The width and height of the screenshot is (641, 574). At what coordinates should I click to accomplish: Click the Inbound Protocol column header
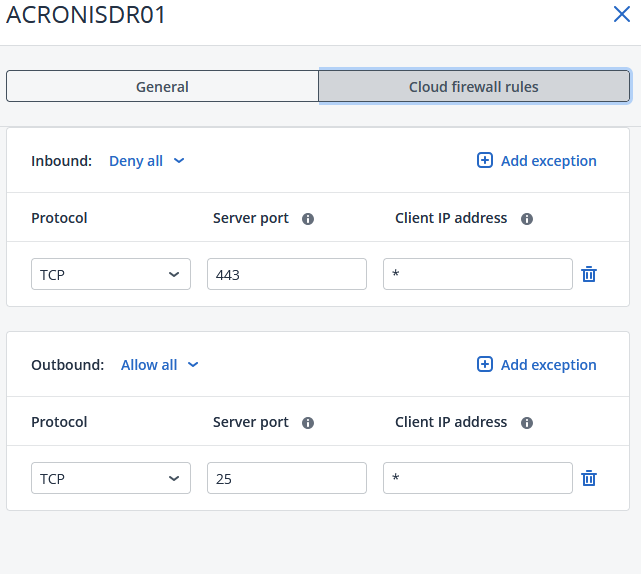(x=59, y=218)
